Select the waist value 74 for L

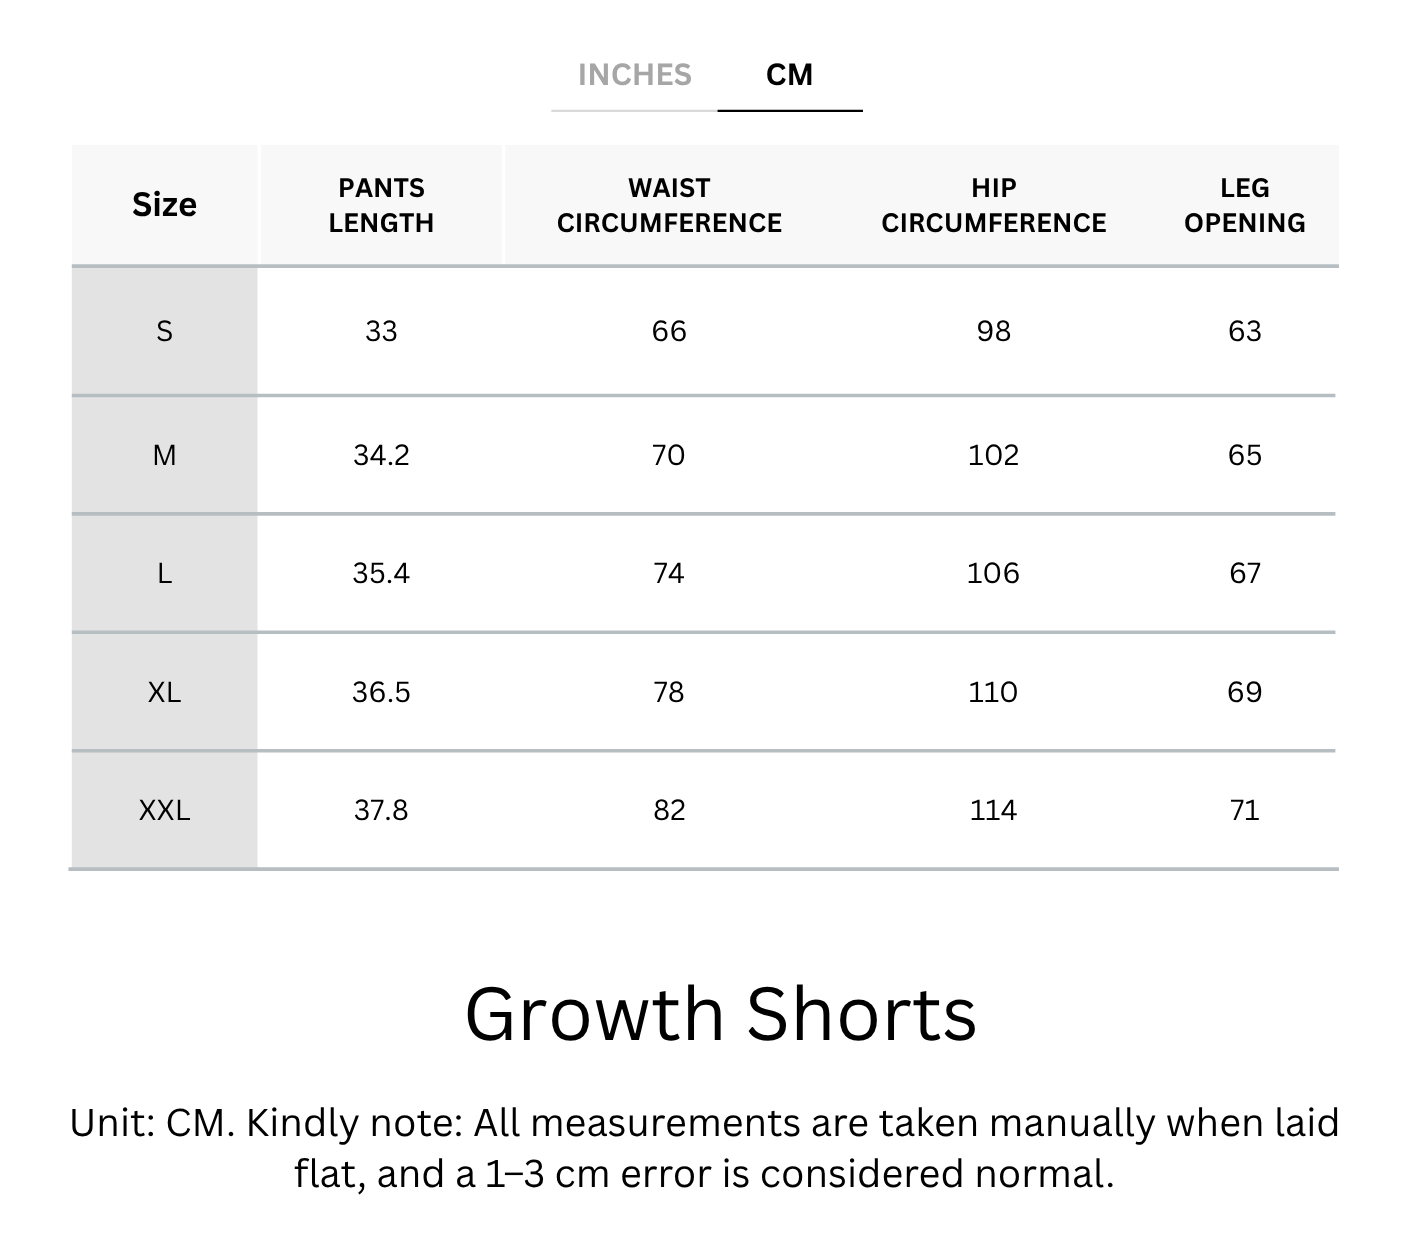tap(668, 574)
